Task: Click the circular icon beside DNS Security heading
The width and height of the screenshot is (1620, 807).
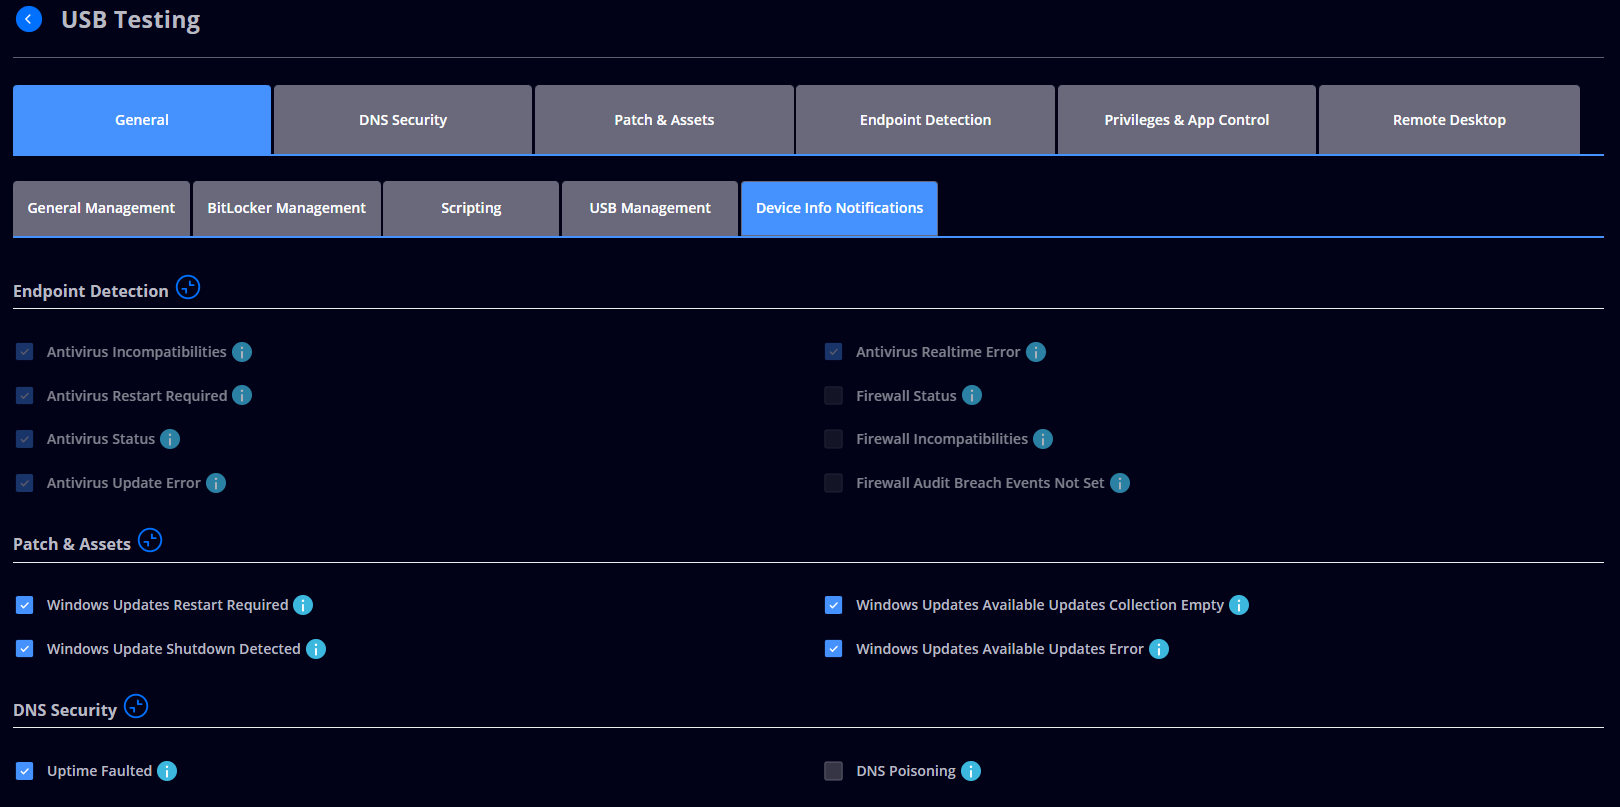Action: [136, 707]
